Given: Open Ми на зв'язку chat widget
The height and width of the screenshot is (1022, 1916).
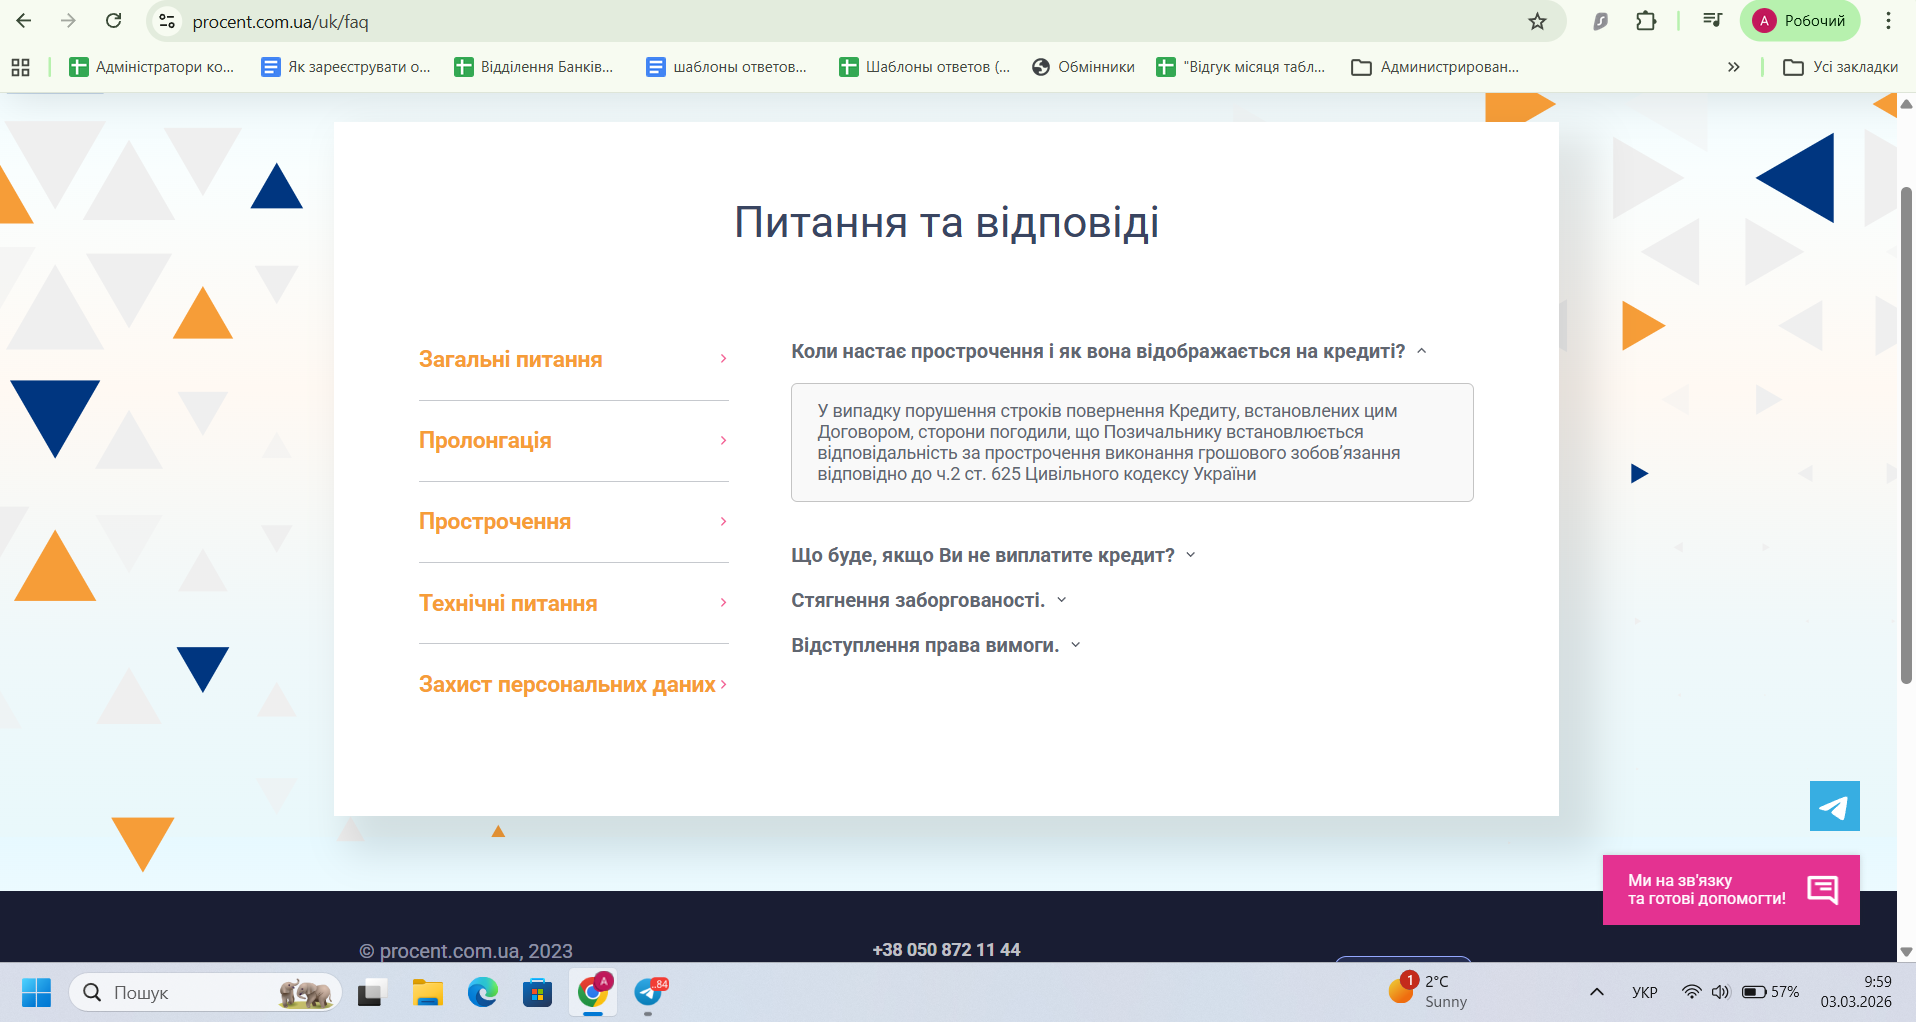Looking at the screenshot, I should [x=1731, y=890].
